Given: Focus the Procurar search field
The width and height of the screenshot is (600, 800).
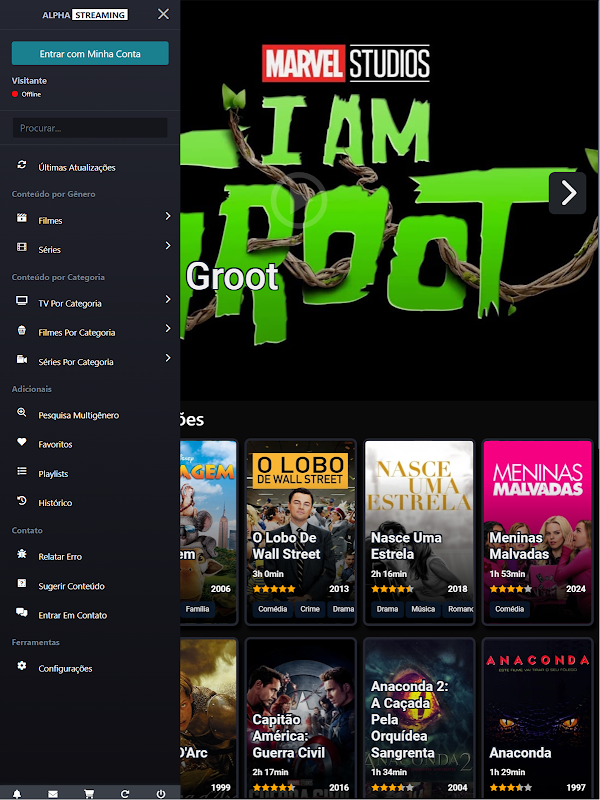Looking at the screenshot, I should click(x=90, y=128).
